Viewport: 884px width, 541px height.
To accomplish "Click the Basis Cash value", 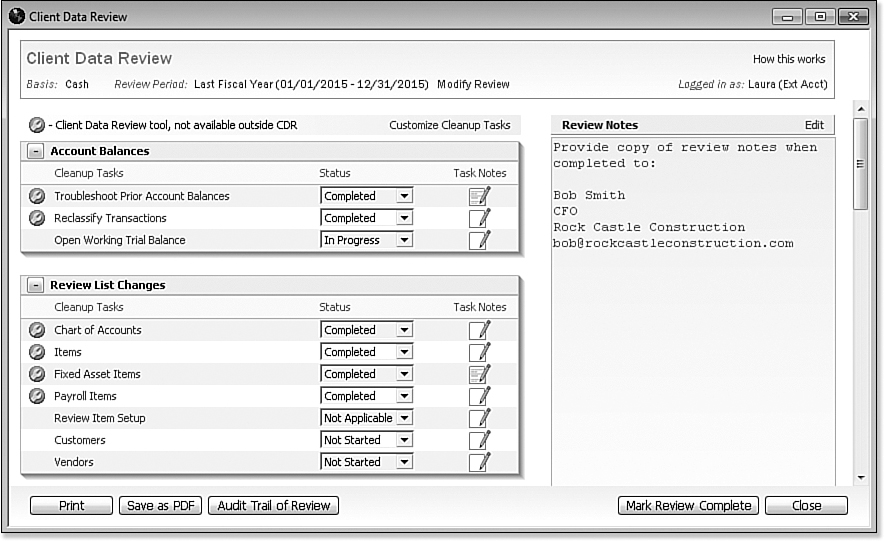I will 77,84.
